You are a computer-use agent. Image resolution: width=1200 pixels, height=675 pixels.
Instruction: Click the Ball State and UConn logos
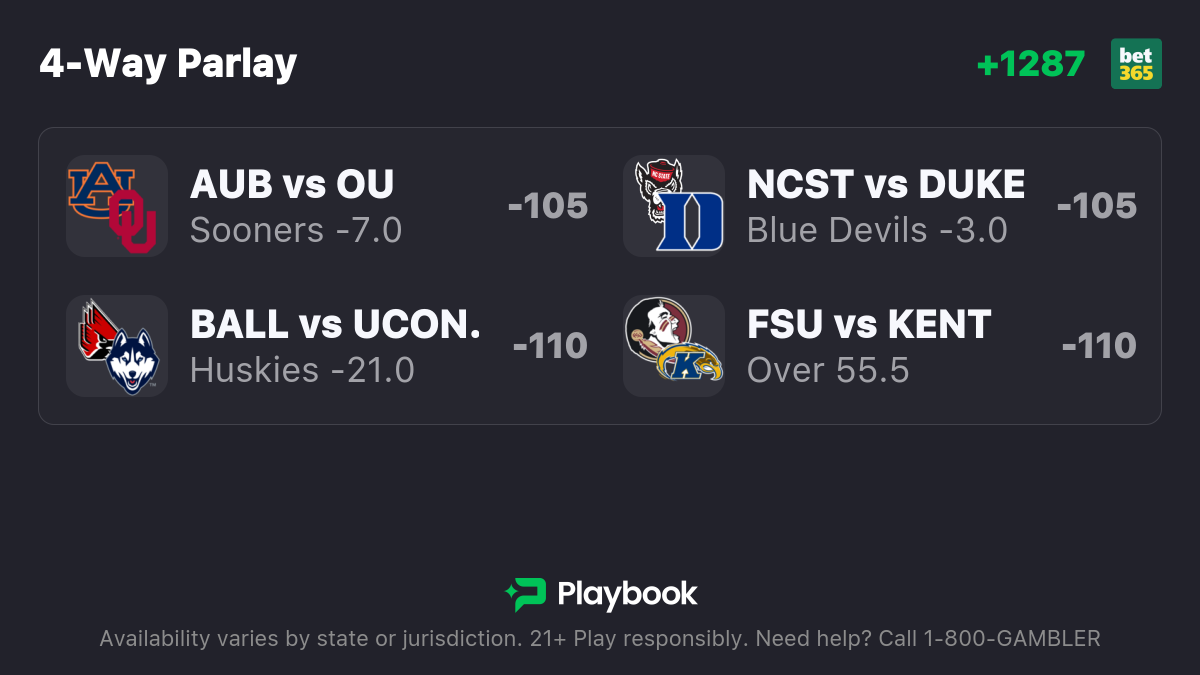116,346
